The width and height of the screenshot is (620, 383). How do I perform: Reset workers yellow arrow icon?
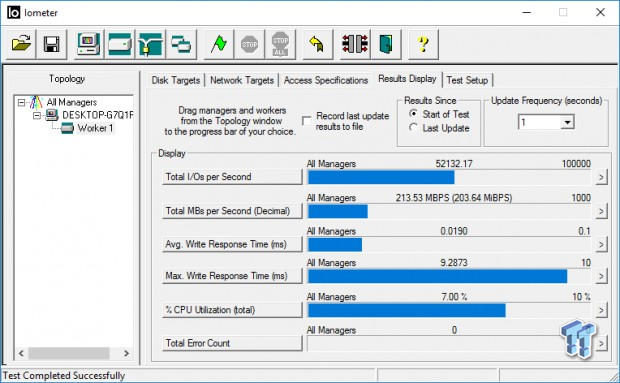(x=317, y=44)
